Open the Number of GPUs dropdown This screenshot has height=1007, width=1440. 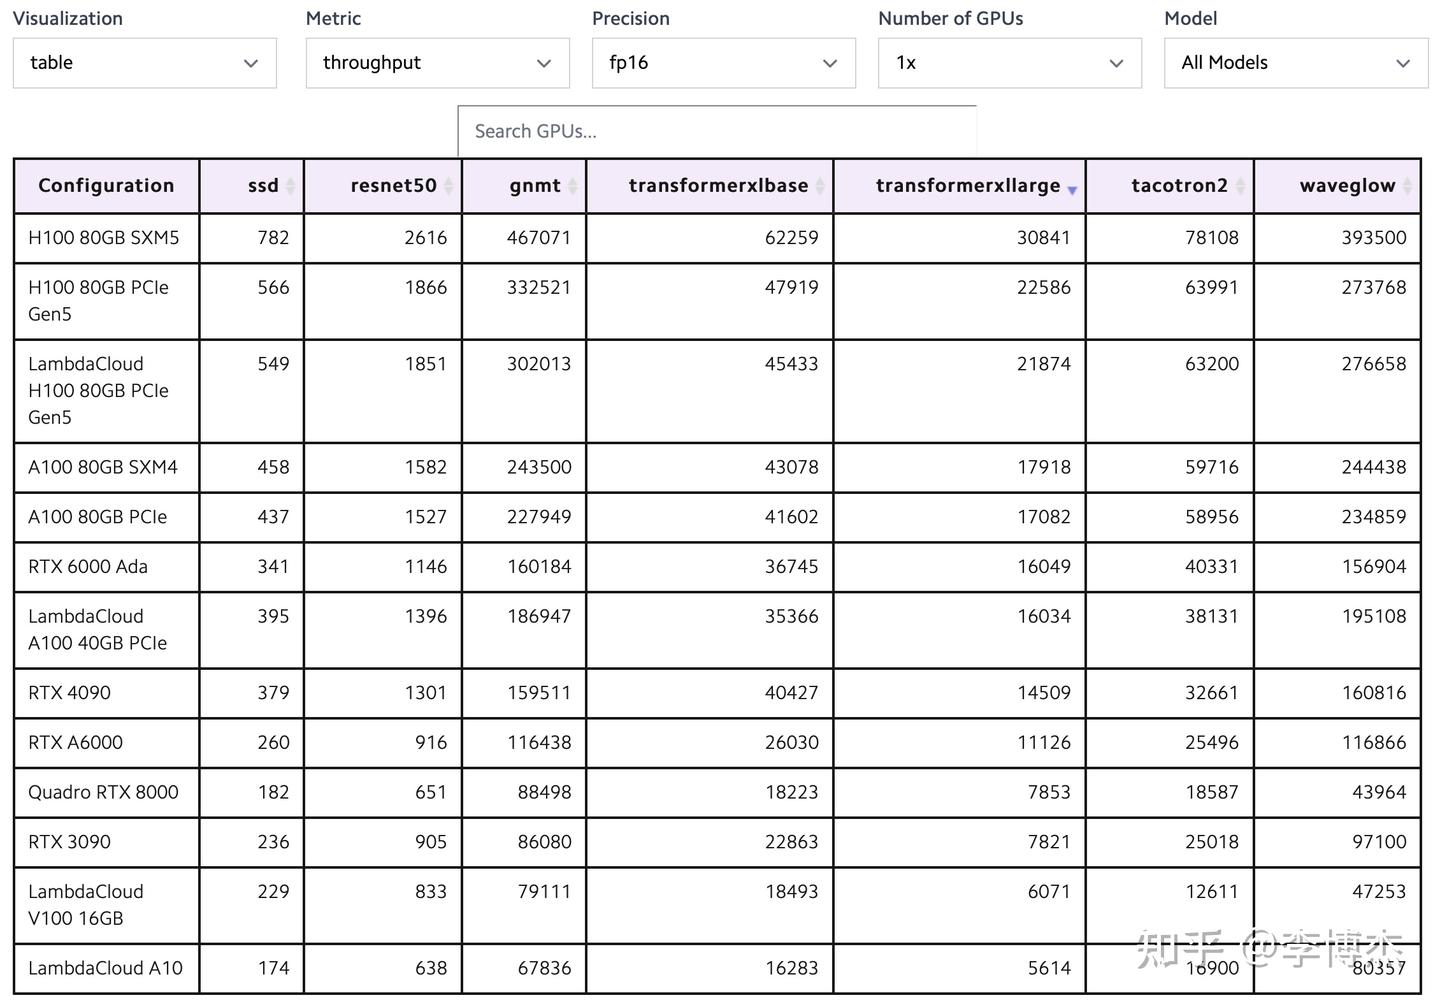point(1010,63)
